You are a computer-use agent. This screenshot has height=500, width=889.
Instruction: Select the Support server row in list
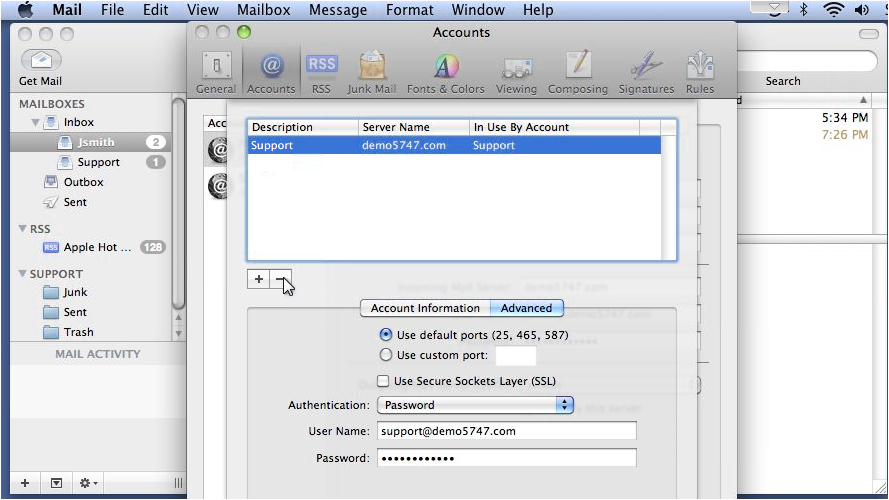(454, 145)
